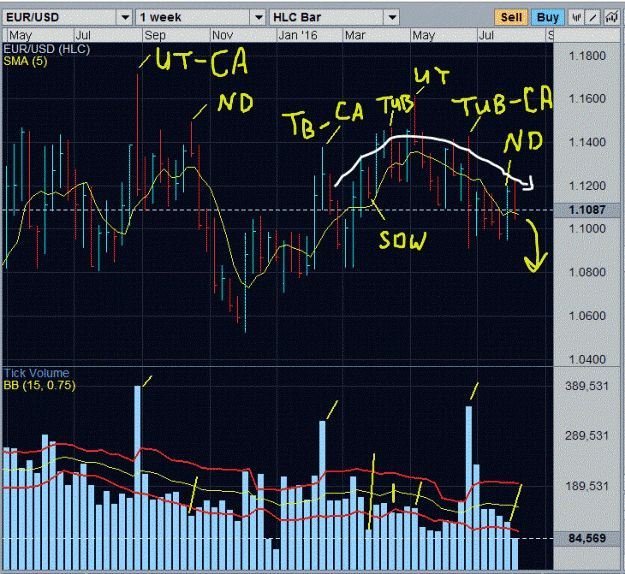625x574 pixels.
Task: Open the 1 week timeframe dropdown arrow
Action: [258, 18]
